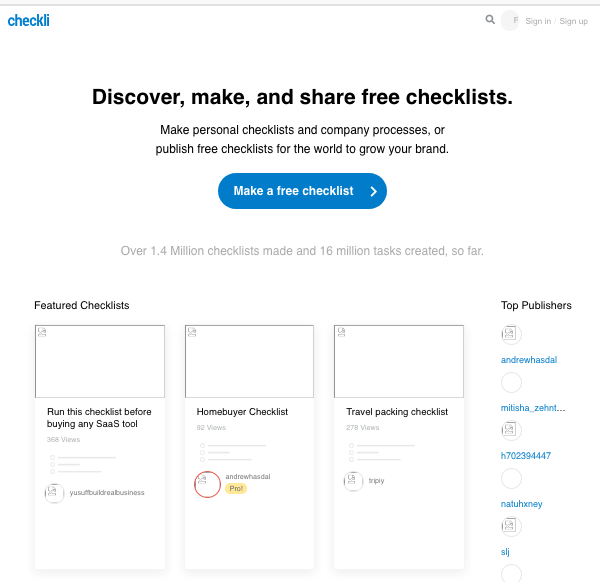Click the Sign up link
Image resolution: width=600 pixels, height=582 pixels.
click(573, 21)
